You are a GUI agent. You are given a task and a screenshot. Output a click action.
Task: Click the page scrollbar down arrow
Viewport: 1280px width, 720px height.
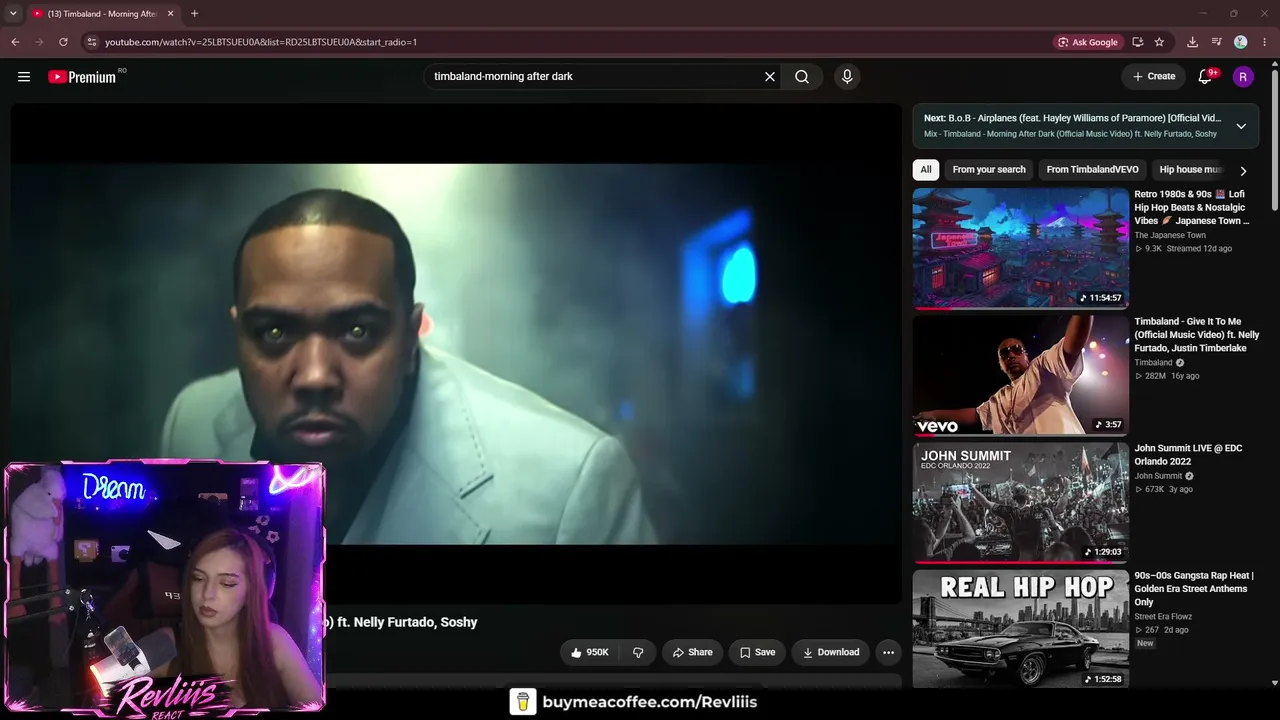pos(1274,683)
